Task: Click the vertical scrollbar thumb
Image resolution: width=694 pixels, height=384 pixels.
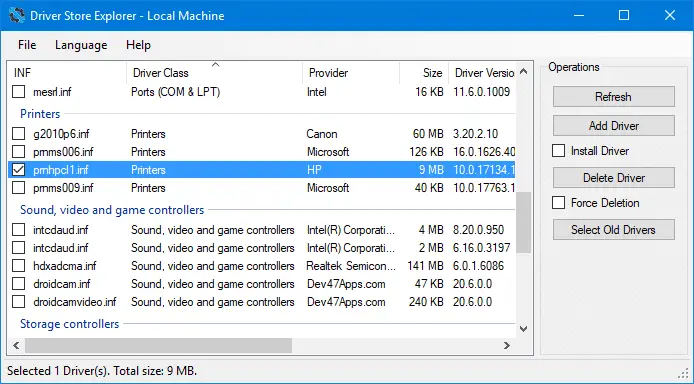Action: pos(524,222)
